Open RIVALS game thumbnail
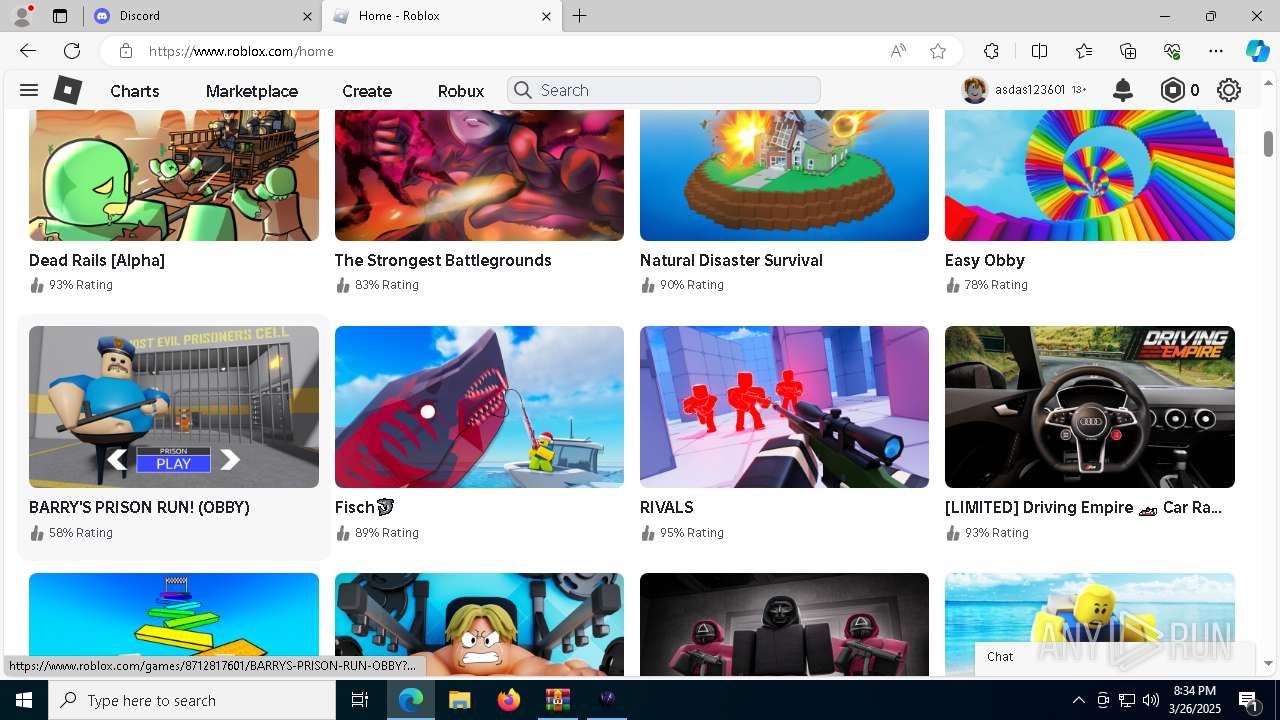 pyautogui.click(x=784, y=407)
